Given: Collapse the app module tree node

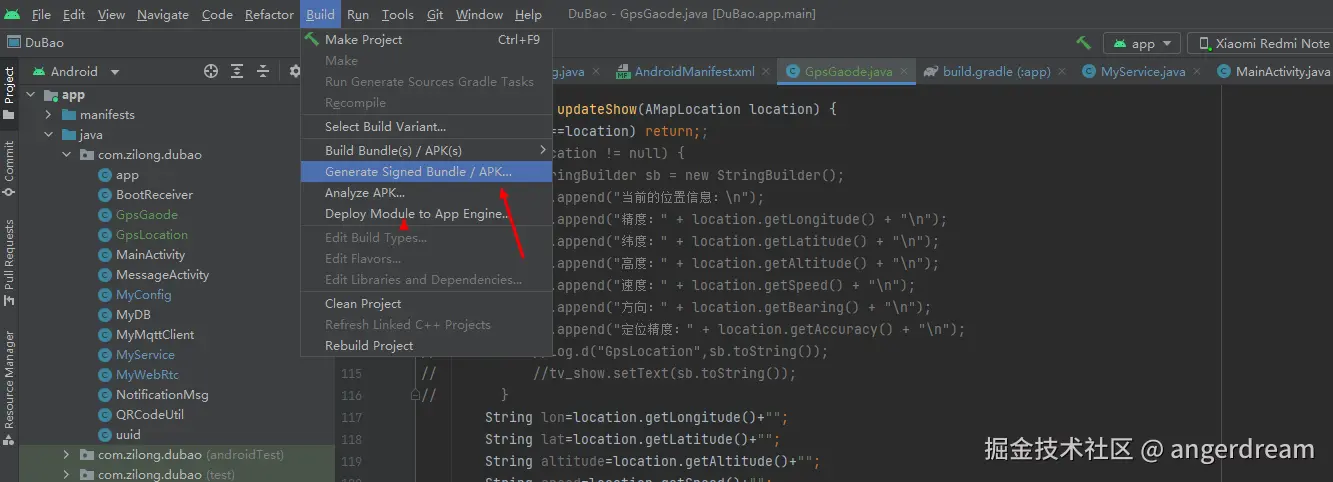Looking at the screenshot, I should coord(31,95).
